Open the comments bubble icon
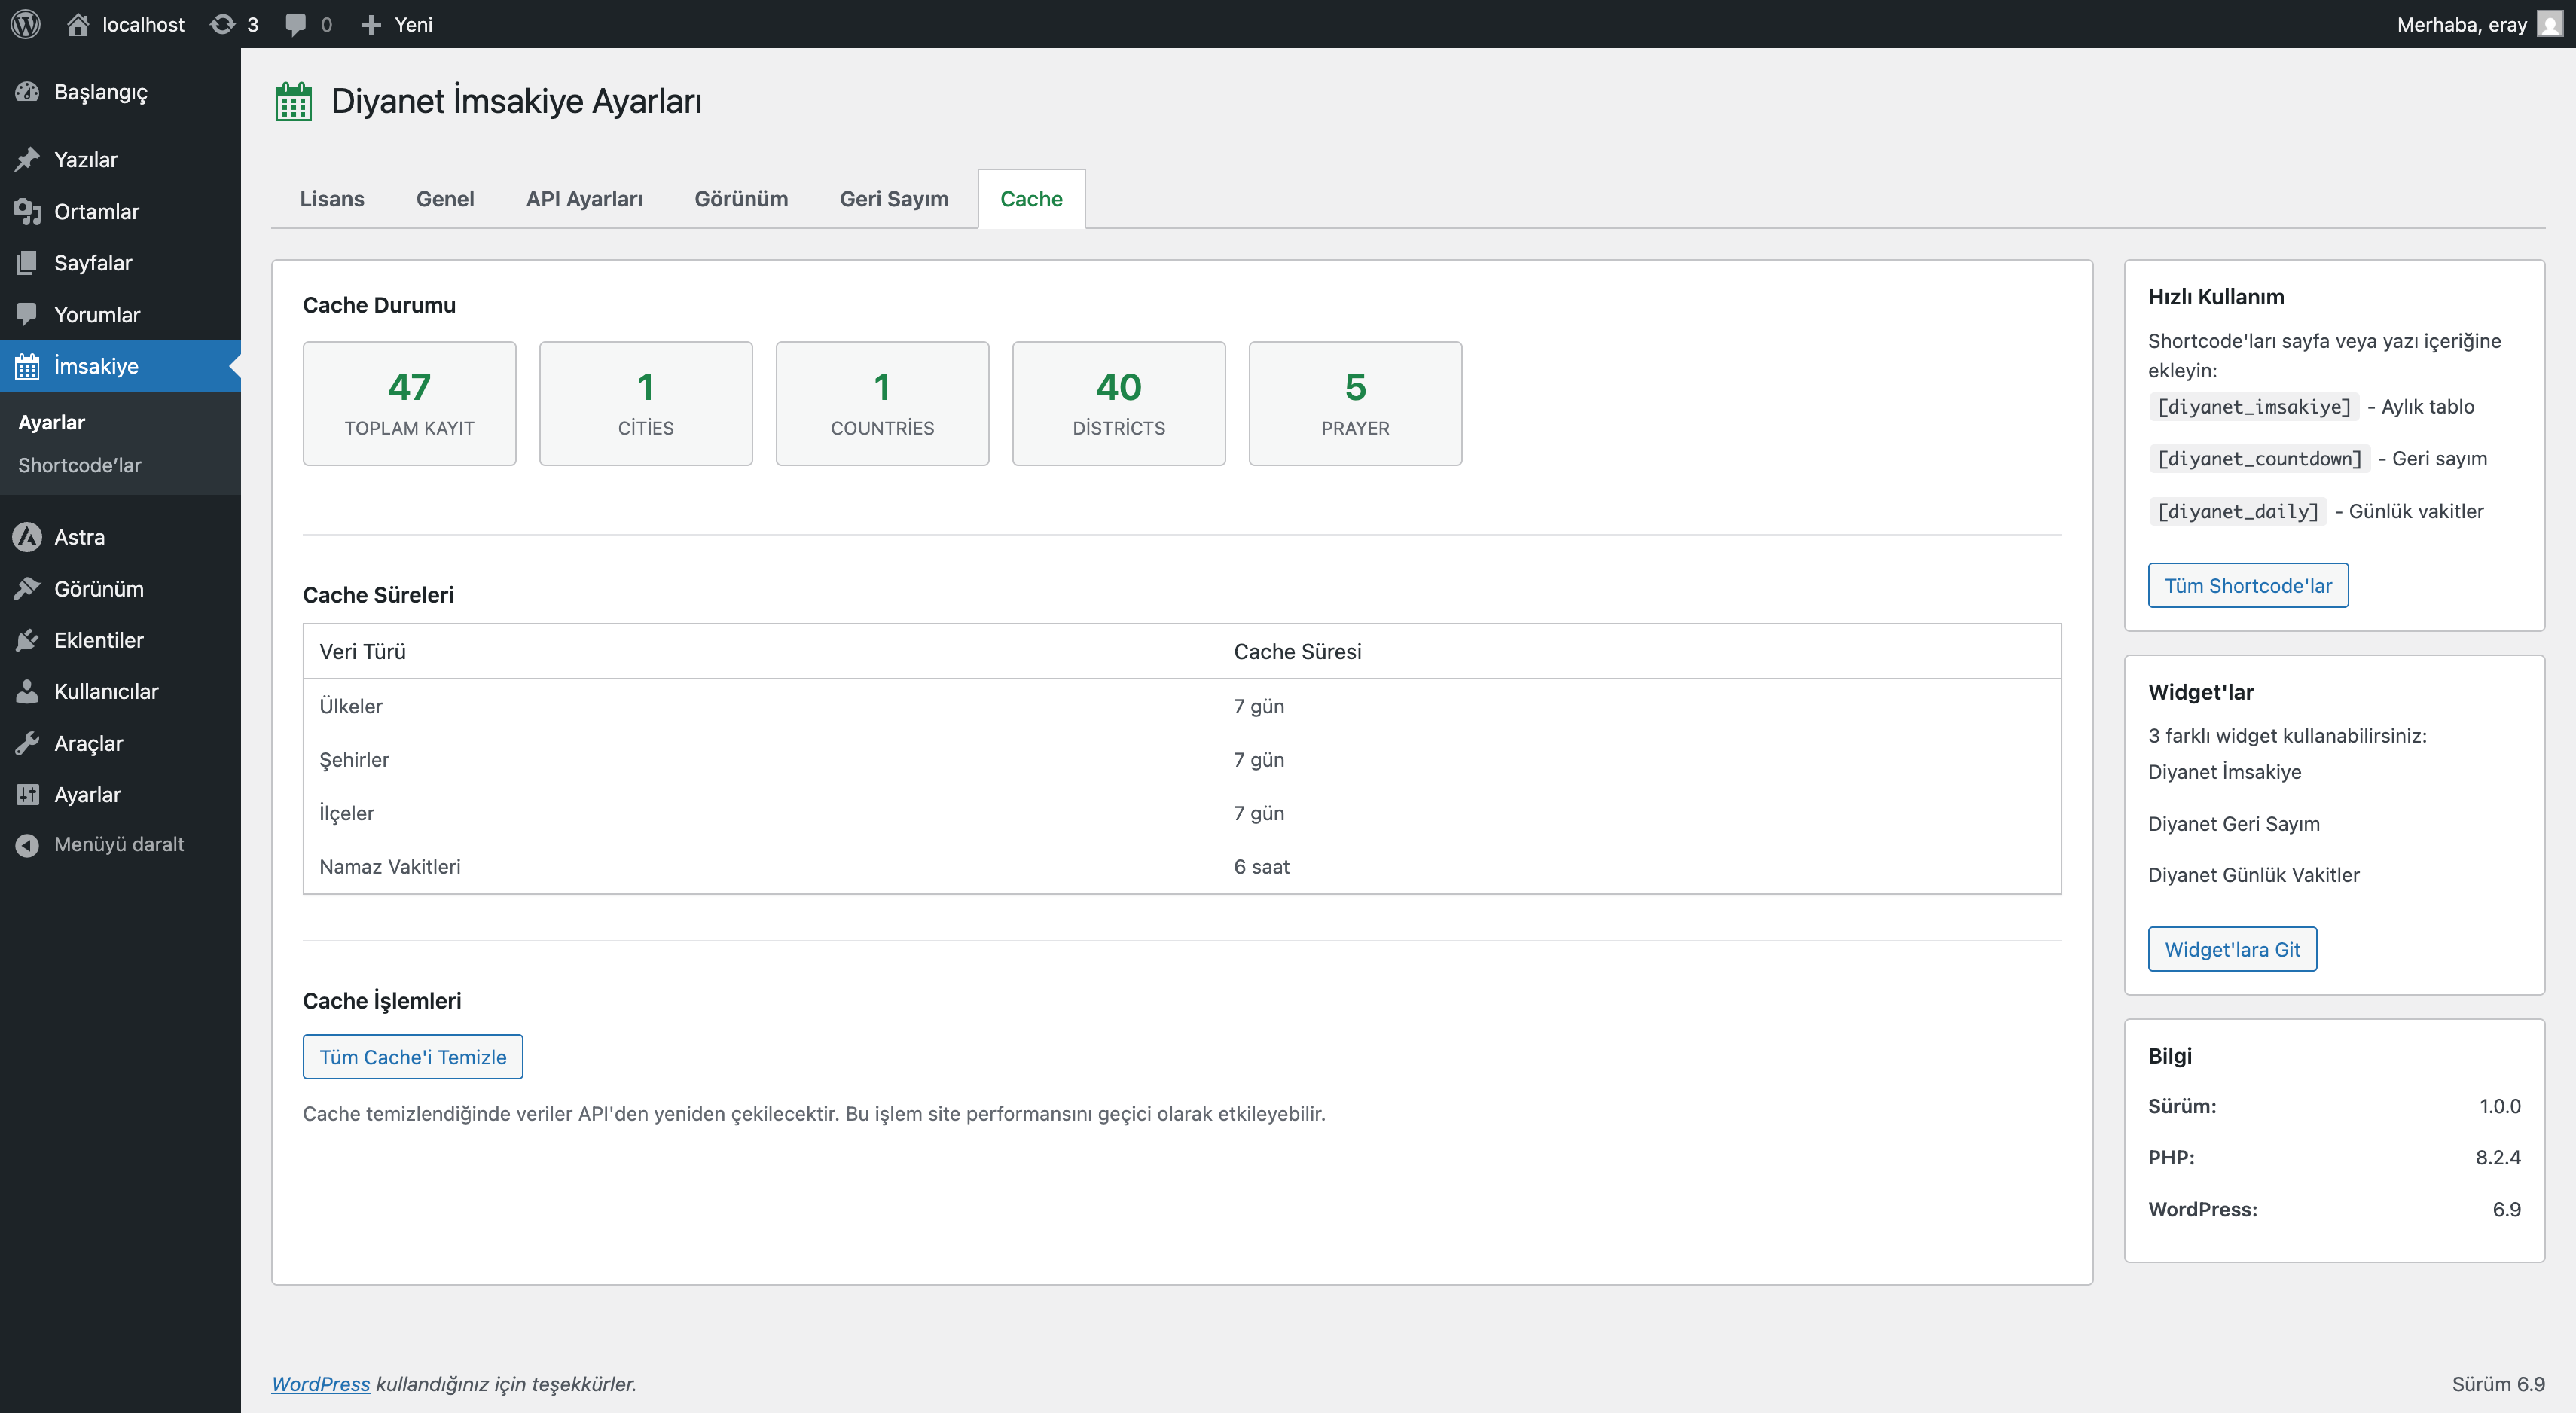Viewport: 2576px width, 1413px height. coord(296,24)
